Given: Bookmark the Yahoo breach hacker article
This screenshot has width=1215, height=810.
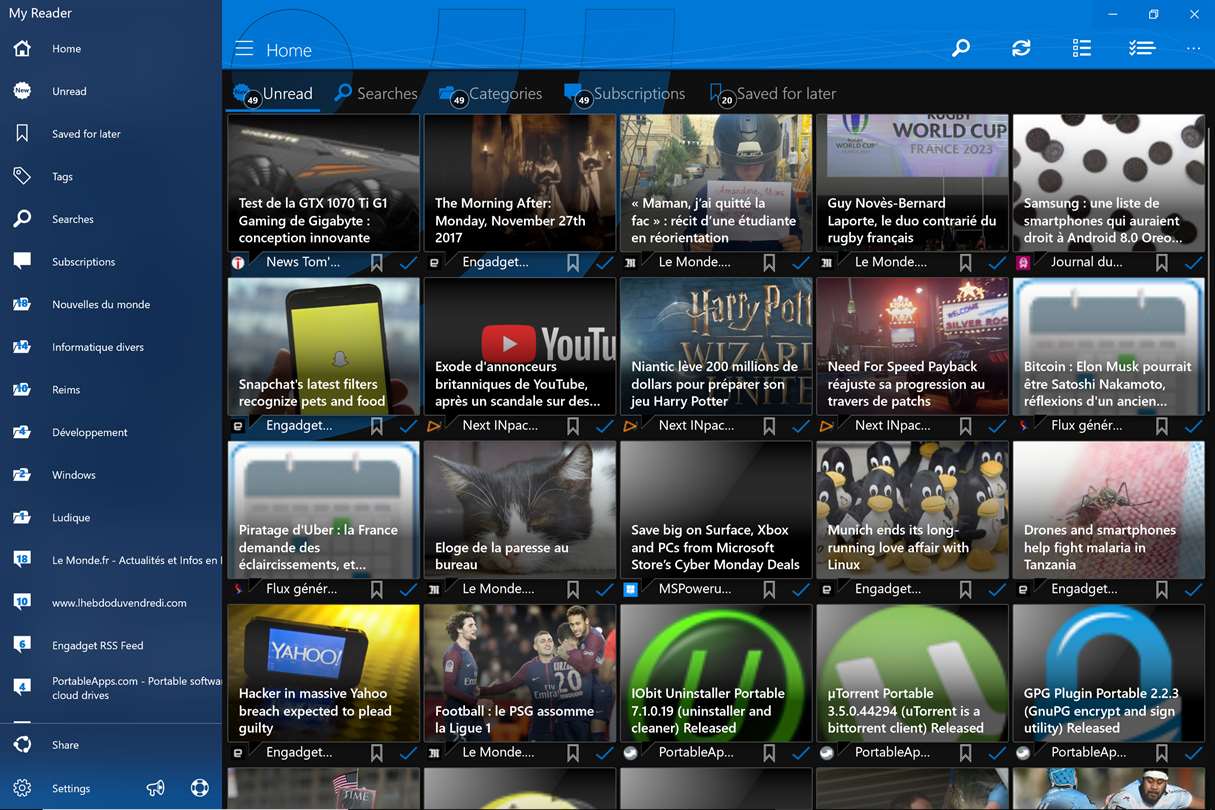Looking at the screenshot, I should click(x=377, y=752).
